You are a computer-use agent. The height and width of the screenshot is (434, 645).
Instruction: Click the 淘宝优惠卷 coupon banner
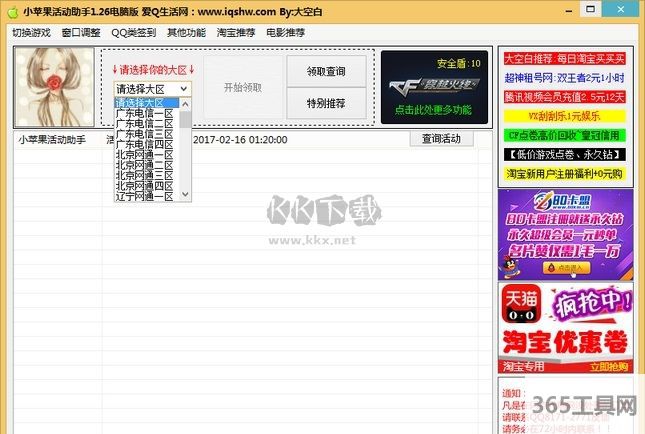click(564, 341)
